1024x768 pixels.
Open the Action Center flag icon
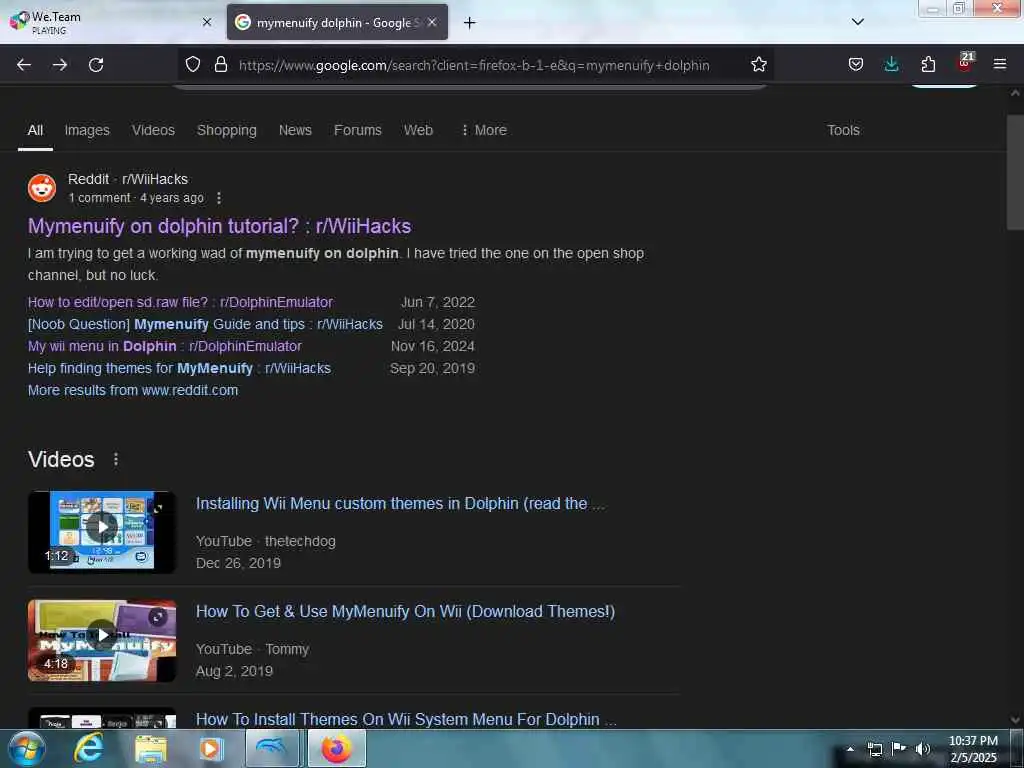pyautogui.click(x=899, y=749)
